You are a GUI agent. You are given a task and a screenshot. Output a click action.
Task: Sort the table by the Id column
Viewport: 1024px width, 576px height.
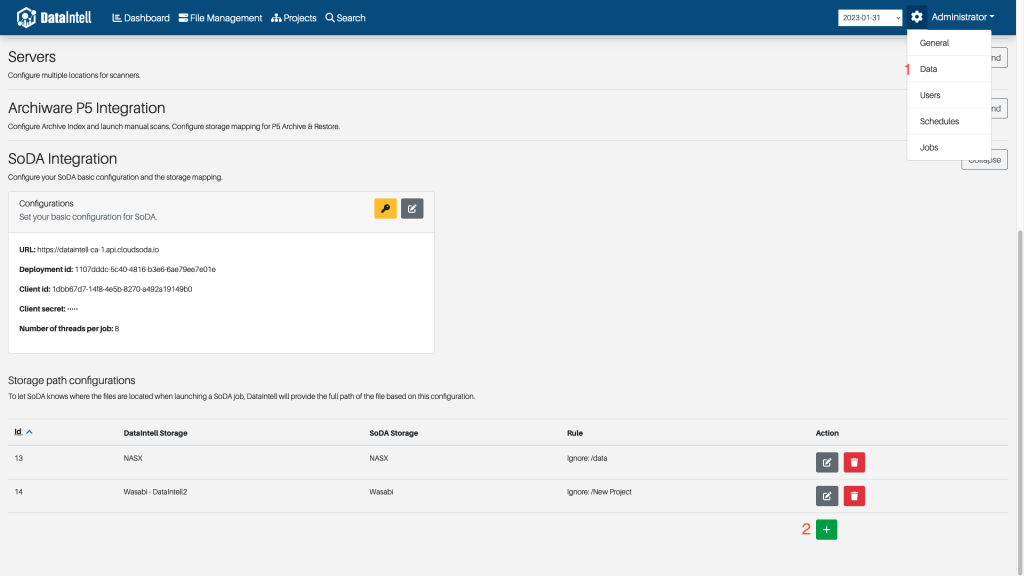23,432
